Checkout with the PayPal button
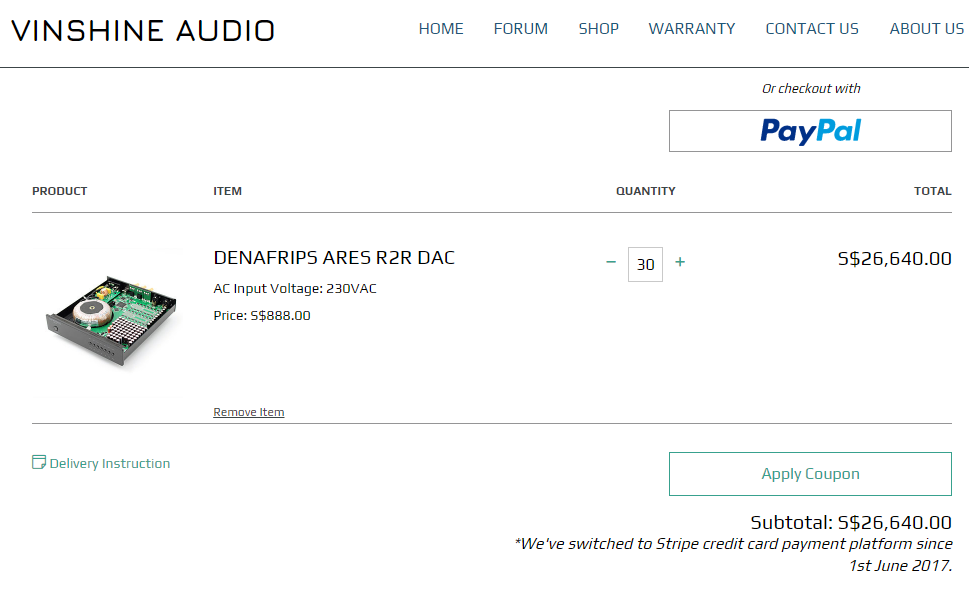Screen dimensions: 969x592 pos(810,131)
